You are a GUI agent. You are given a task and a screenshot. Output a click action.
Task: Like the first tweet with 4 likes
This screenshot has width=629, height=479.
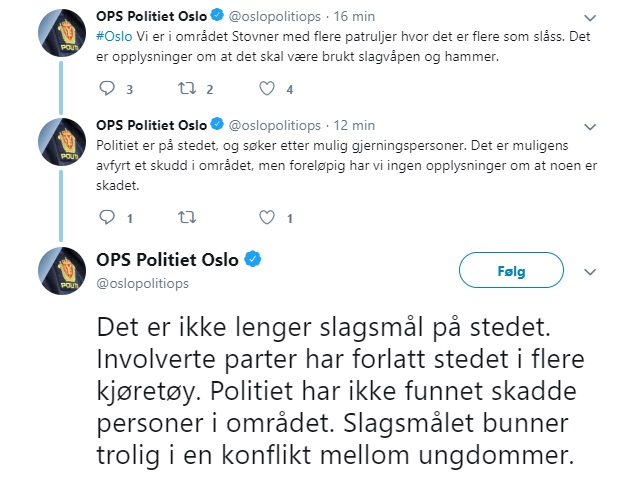click(x=266, y=89)
